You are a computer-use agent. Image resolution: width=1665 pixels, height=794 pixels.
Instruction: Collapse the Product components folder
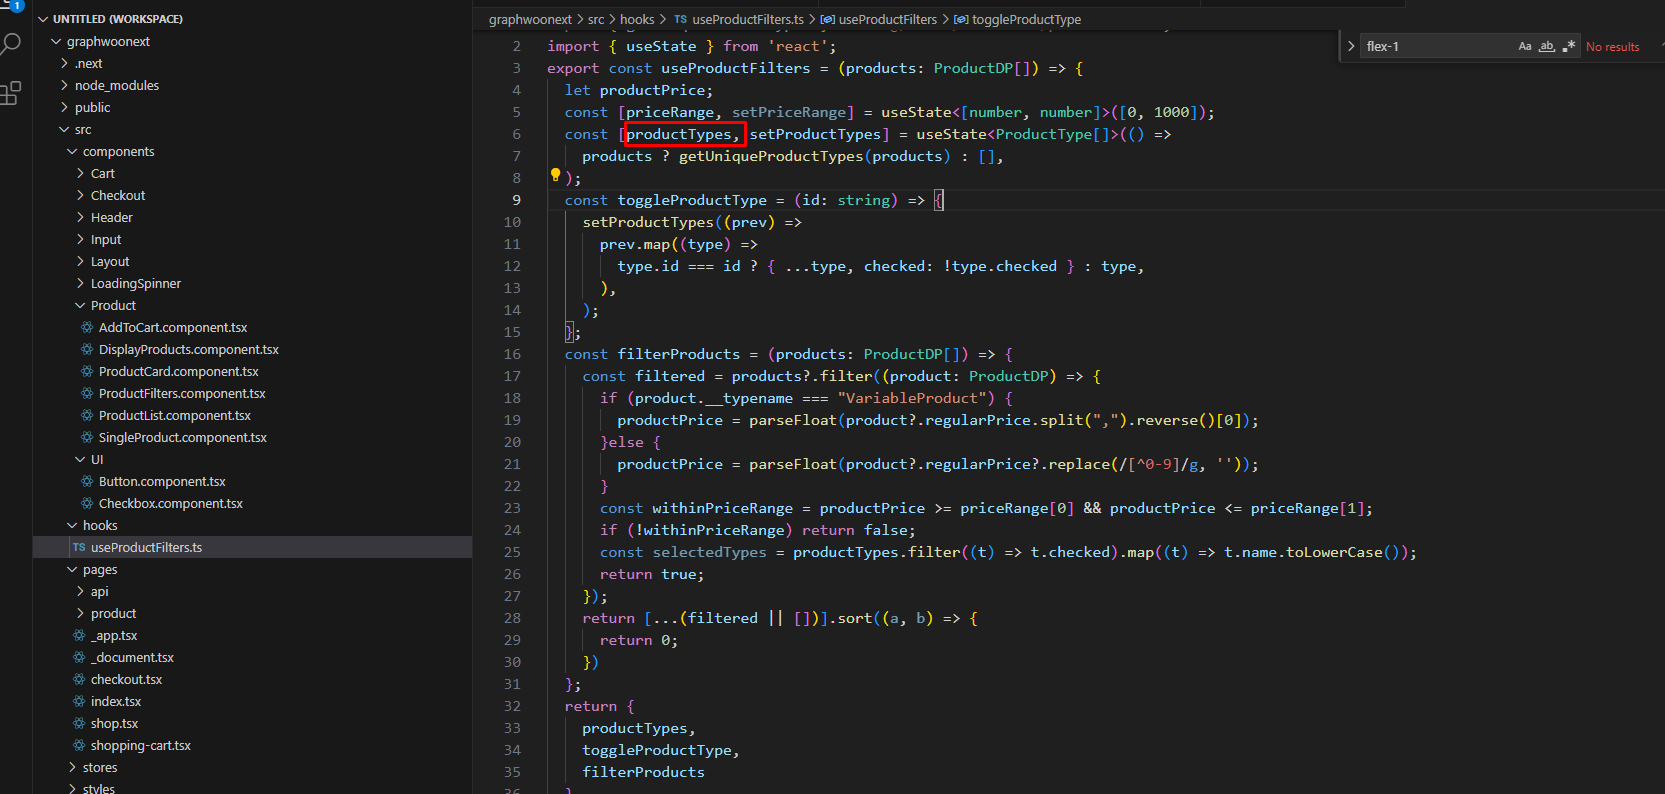[x=112, y=306]
